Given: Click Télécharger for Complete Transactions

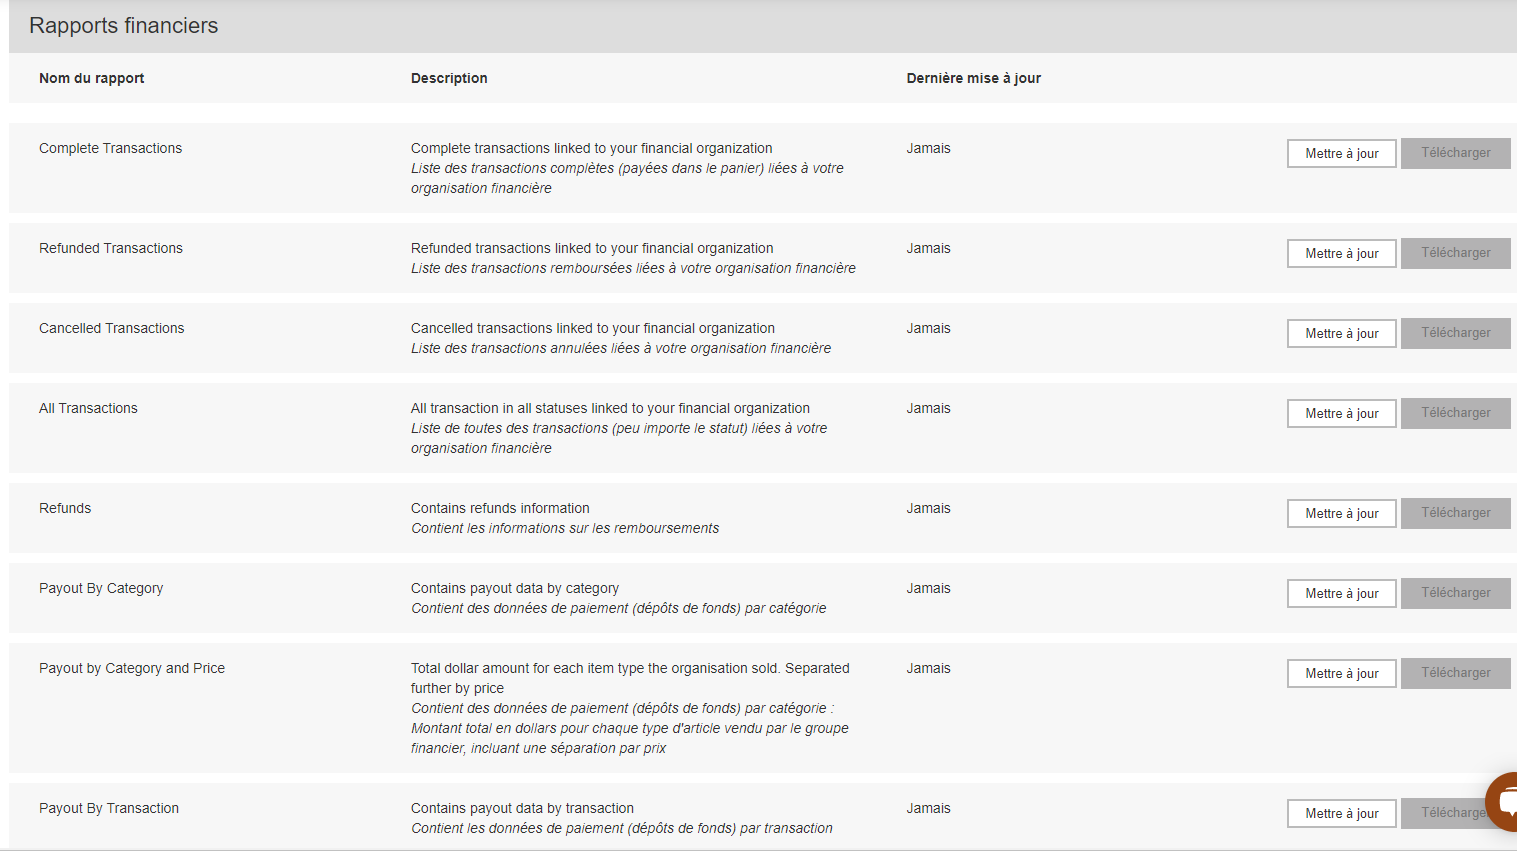Looking at the screenshot, I should coord(1455,153).
